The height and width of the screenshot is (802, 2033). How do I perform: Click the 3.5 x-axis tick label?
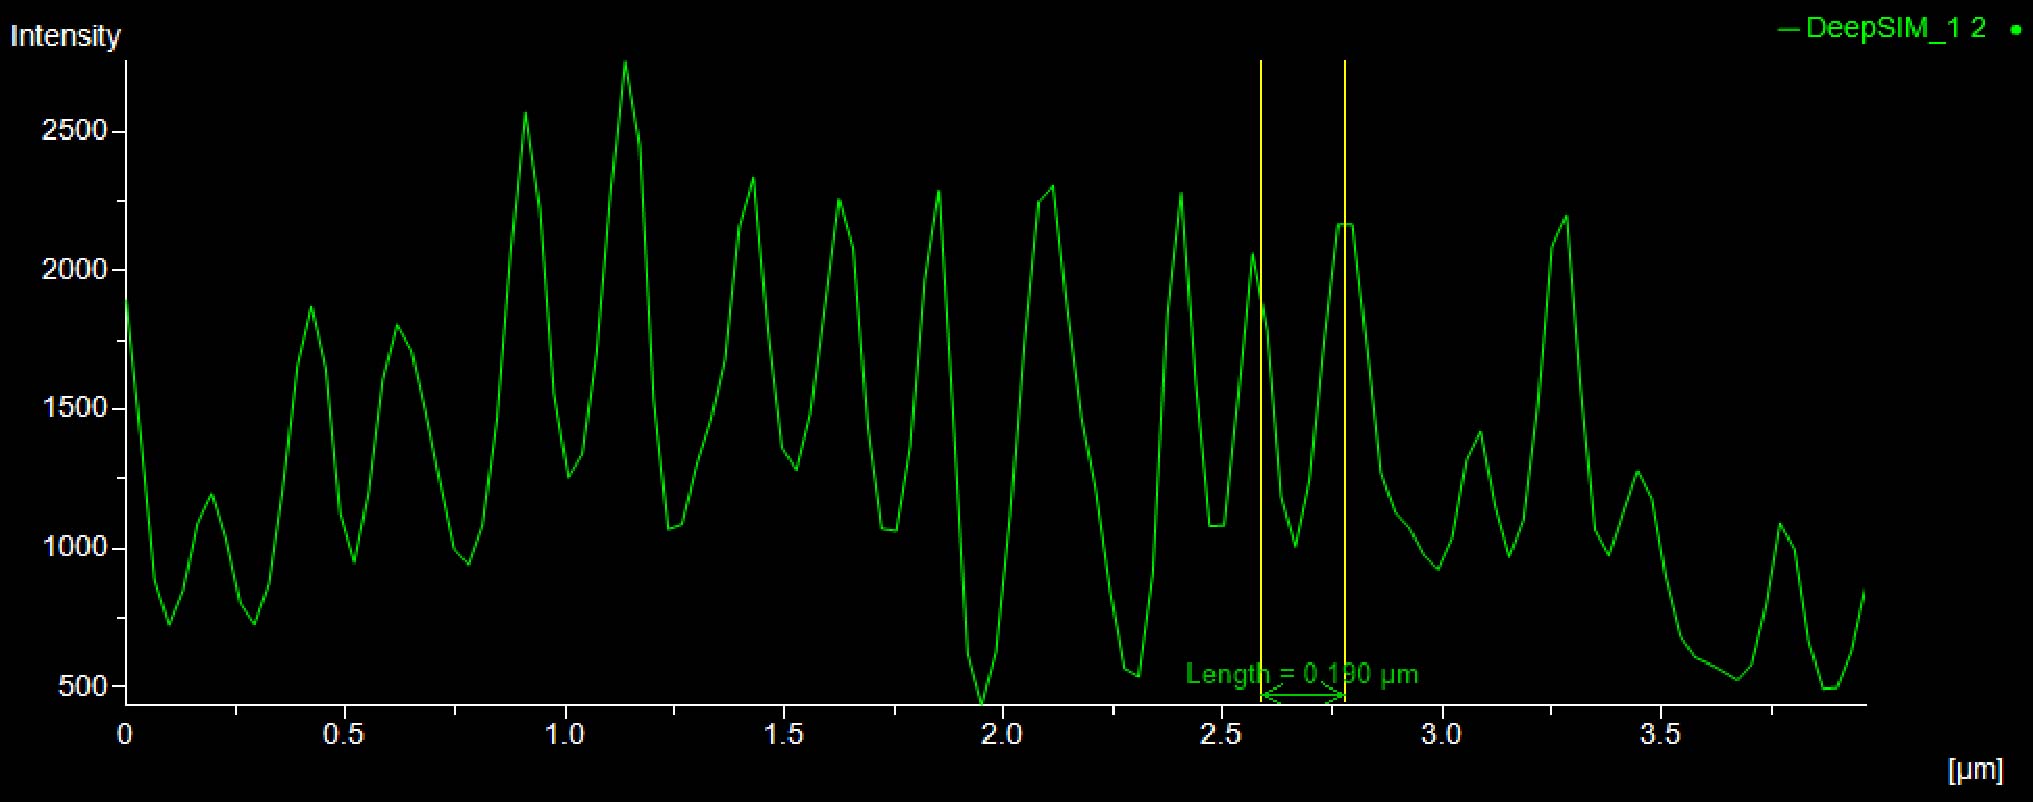1660,735
